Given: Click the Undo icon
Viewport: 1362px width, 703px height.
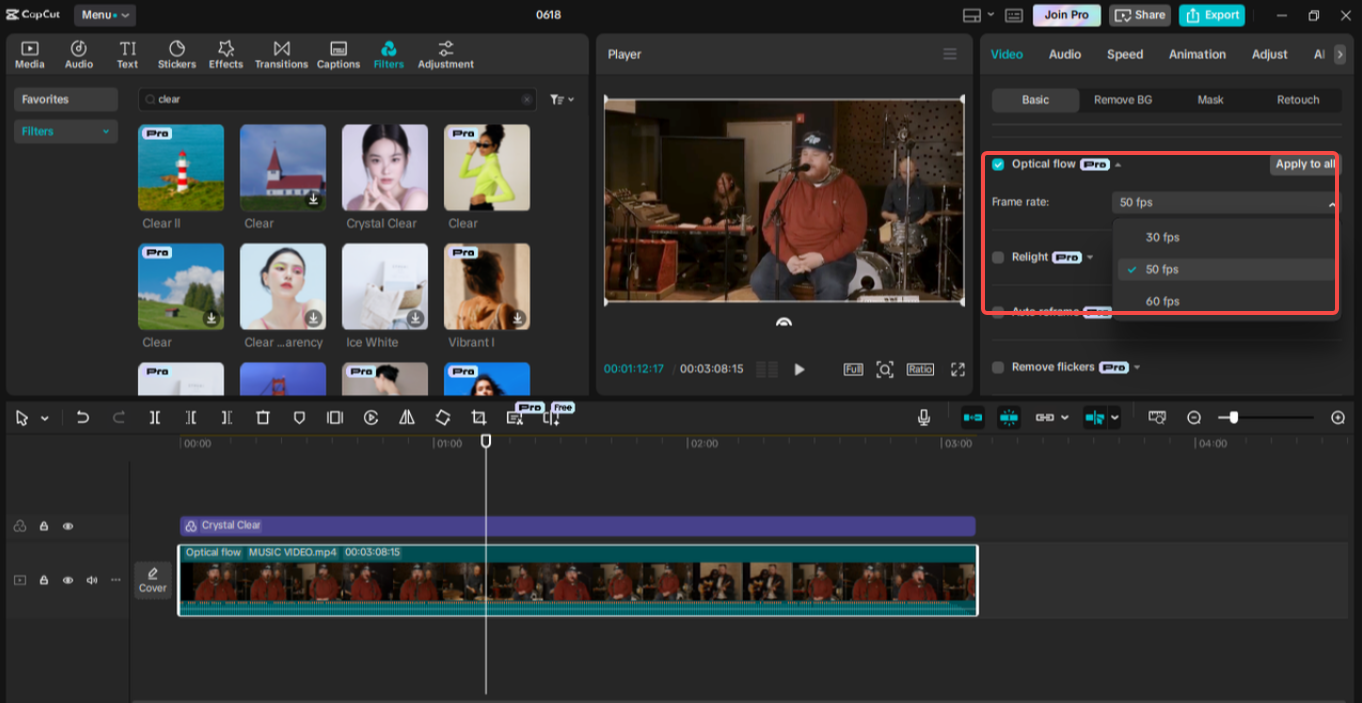Looking at the screenshot, I should 84,417.
